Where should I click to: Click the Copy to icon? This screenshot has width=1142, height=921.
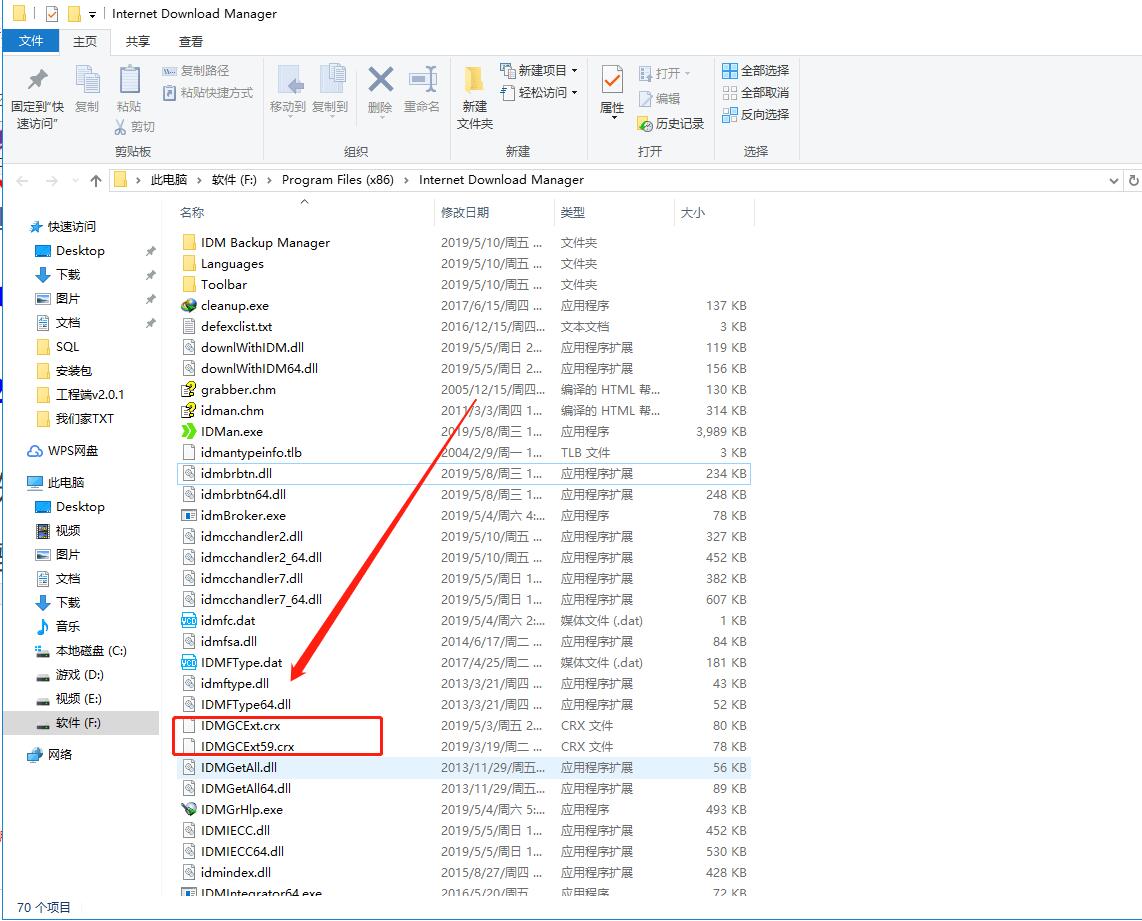332,79
